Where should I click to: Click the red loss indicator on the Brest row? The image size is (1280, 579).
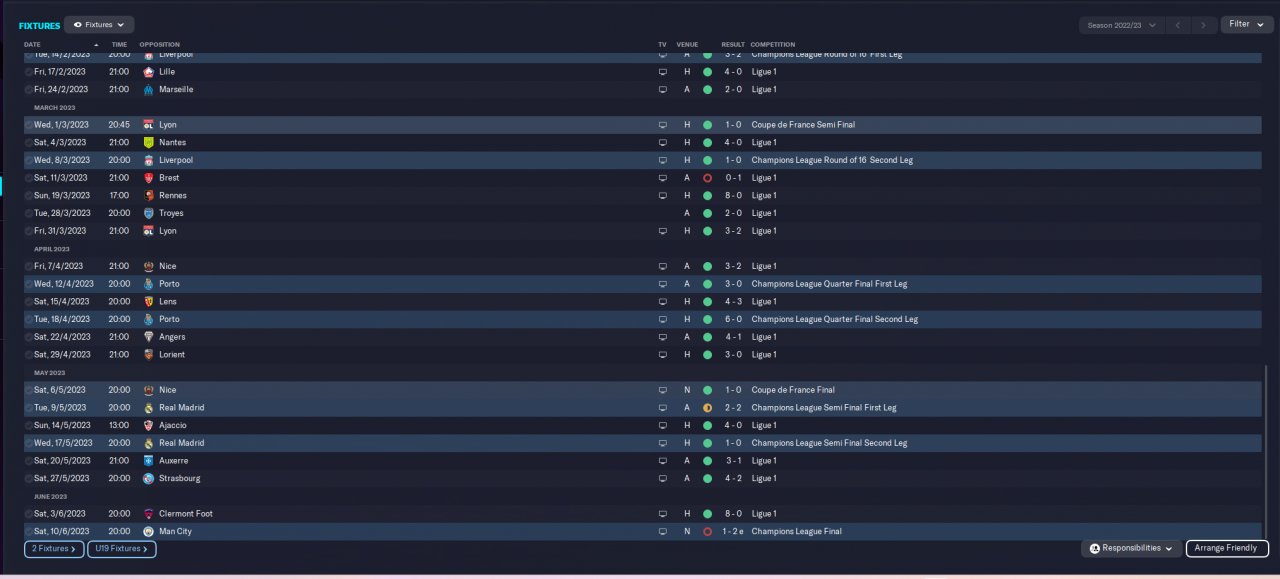click(x=707, y=178)
